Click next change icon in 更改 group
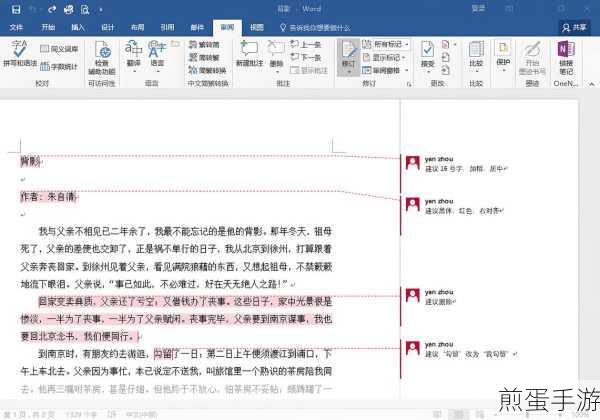 [445, 70]
